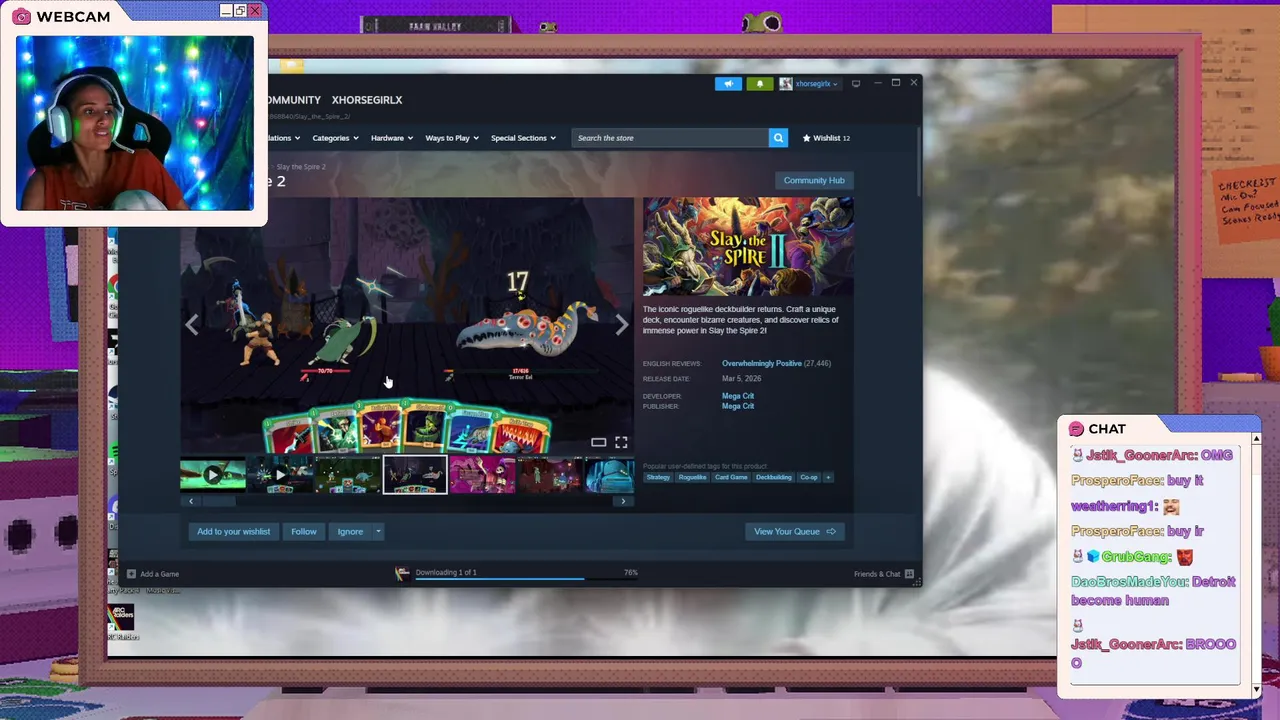Viewport: 1280px width, 720px height.
Task: Open the Overwhelmingly Positive reviews link
Action: click(762, 363)
